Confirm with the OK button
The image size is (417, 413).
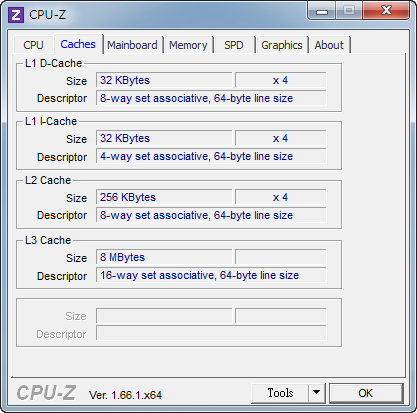(366, 393)
